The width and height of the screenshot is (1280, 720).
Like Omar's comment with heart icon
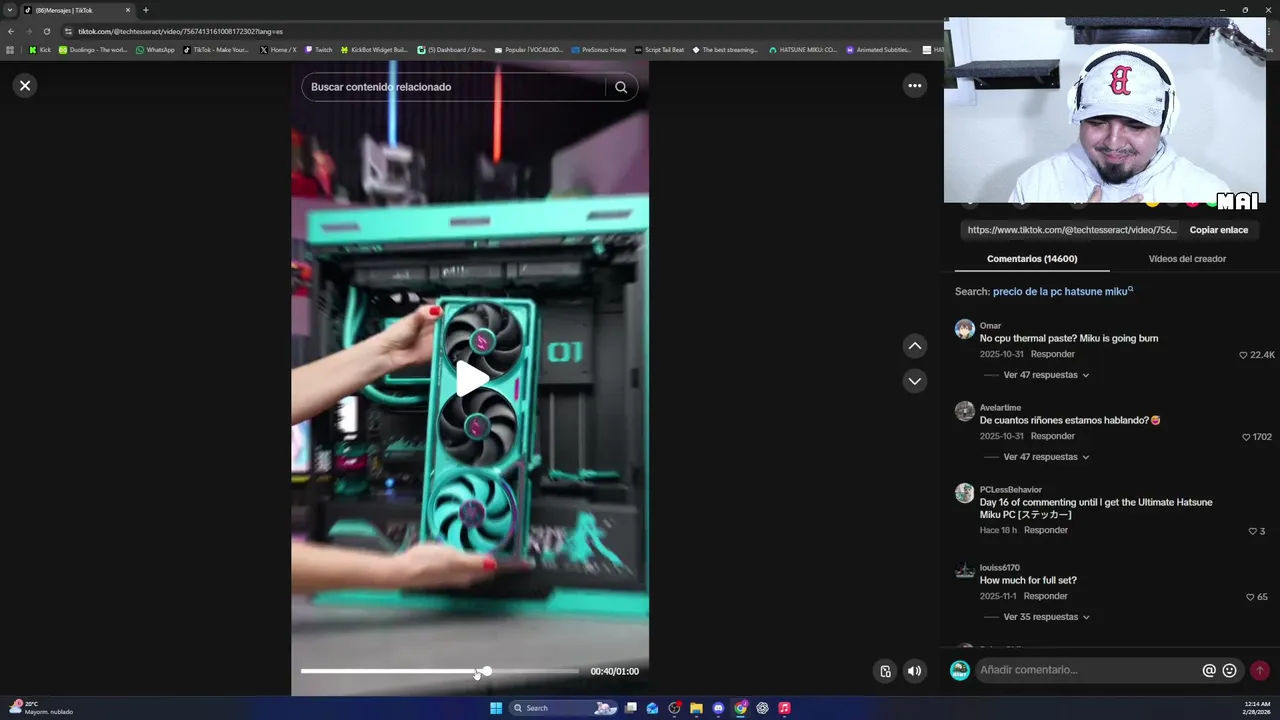[1243, 355]
